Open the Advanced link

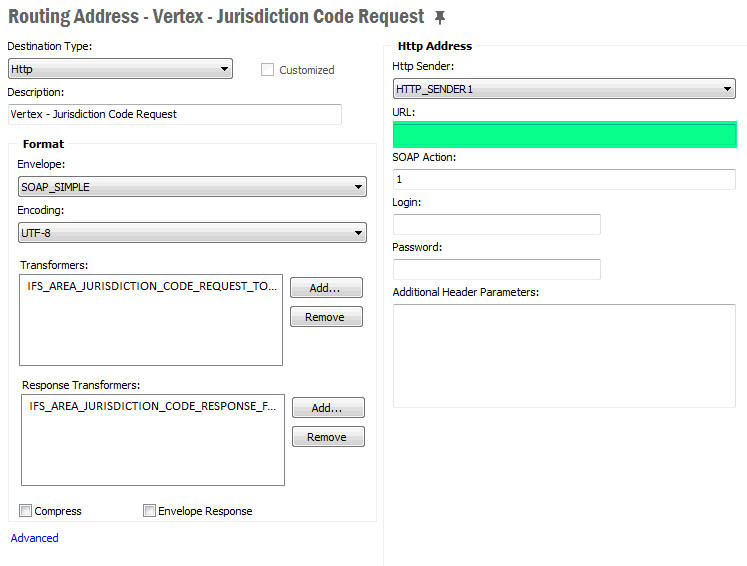34,538
